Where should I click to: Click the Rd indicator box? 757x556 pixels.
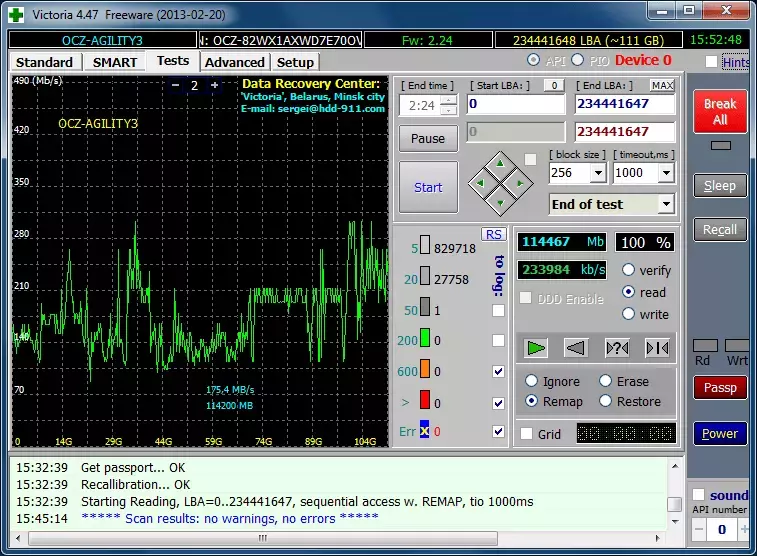(705, 345)
